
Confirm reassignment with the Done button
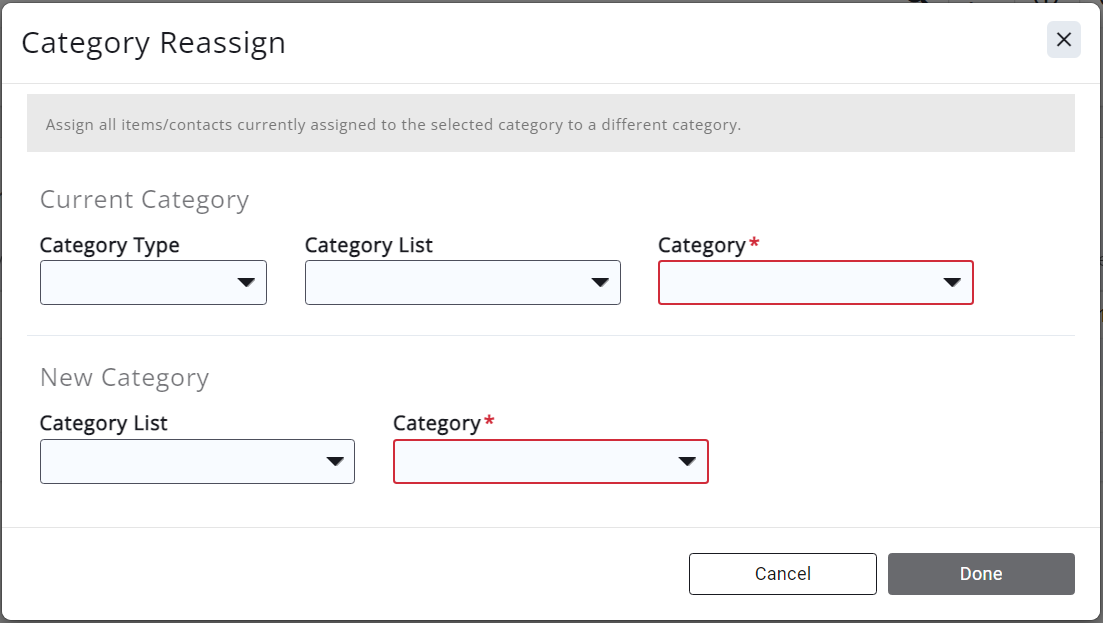980,574
